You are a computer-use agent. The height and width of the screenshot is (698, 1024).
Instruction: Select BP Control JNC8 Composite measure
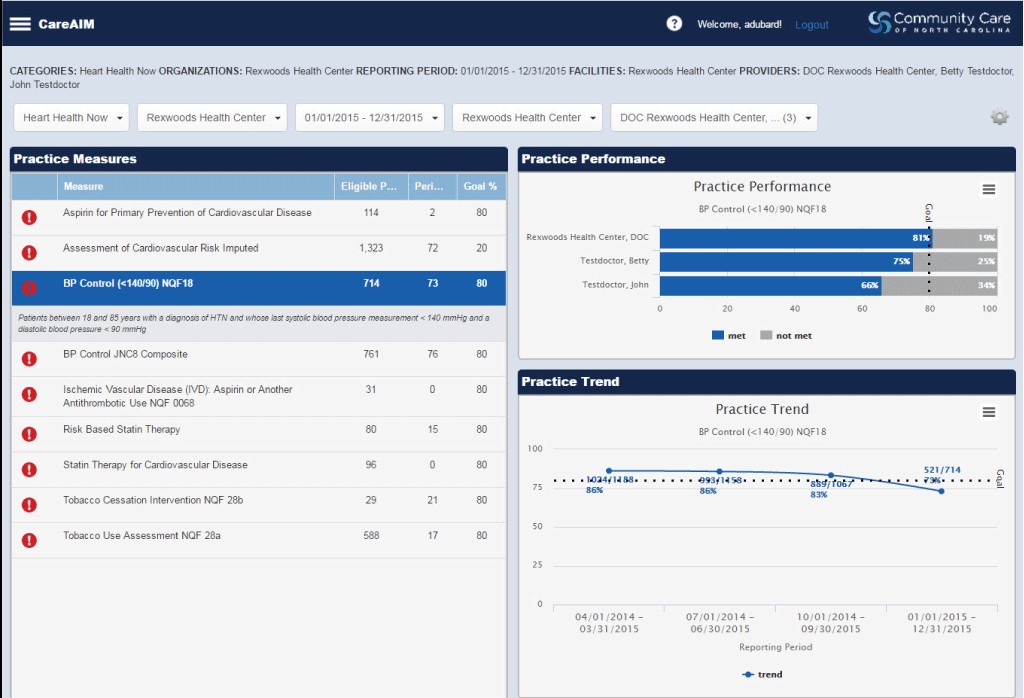(259, 358)
